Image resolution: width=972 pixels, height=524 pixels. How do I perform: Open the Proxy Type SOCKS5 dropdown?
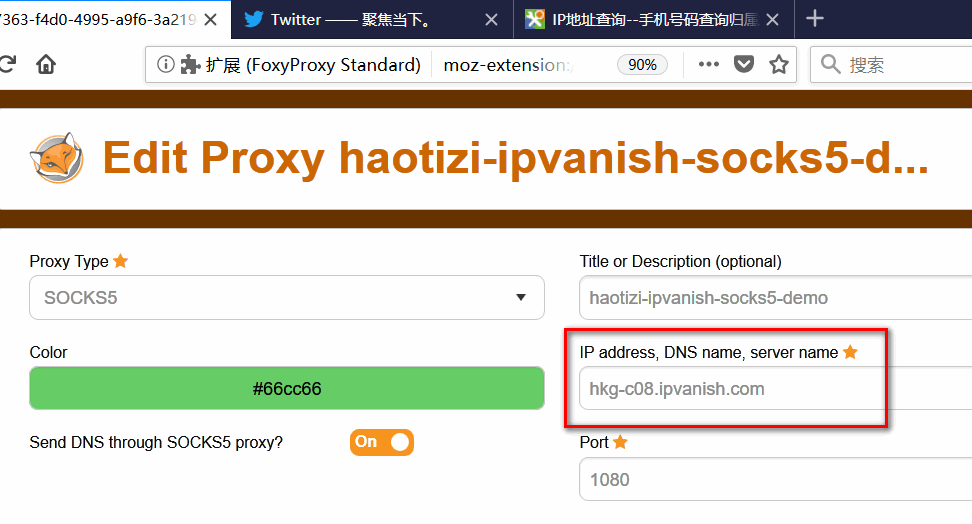click(286, 298)
